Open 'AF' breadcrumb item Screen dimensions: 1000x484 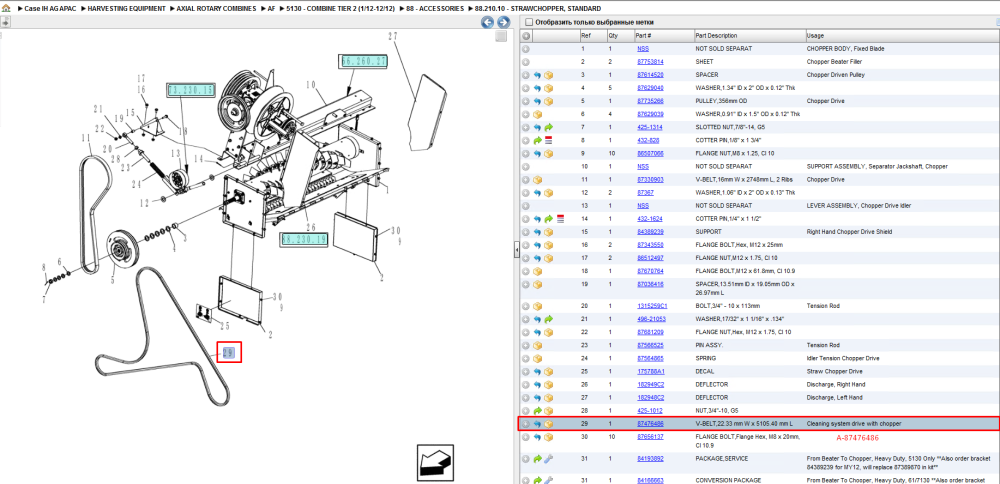tap(272, 9)
